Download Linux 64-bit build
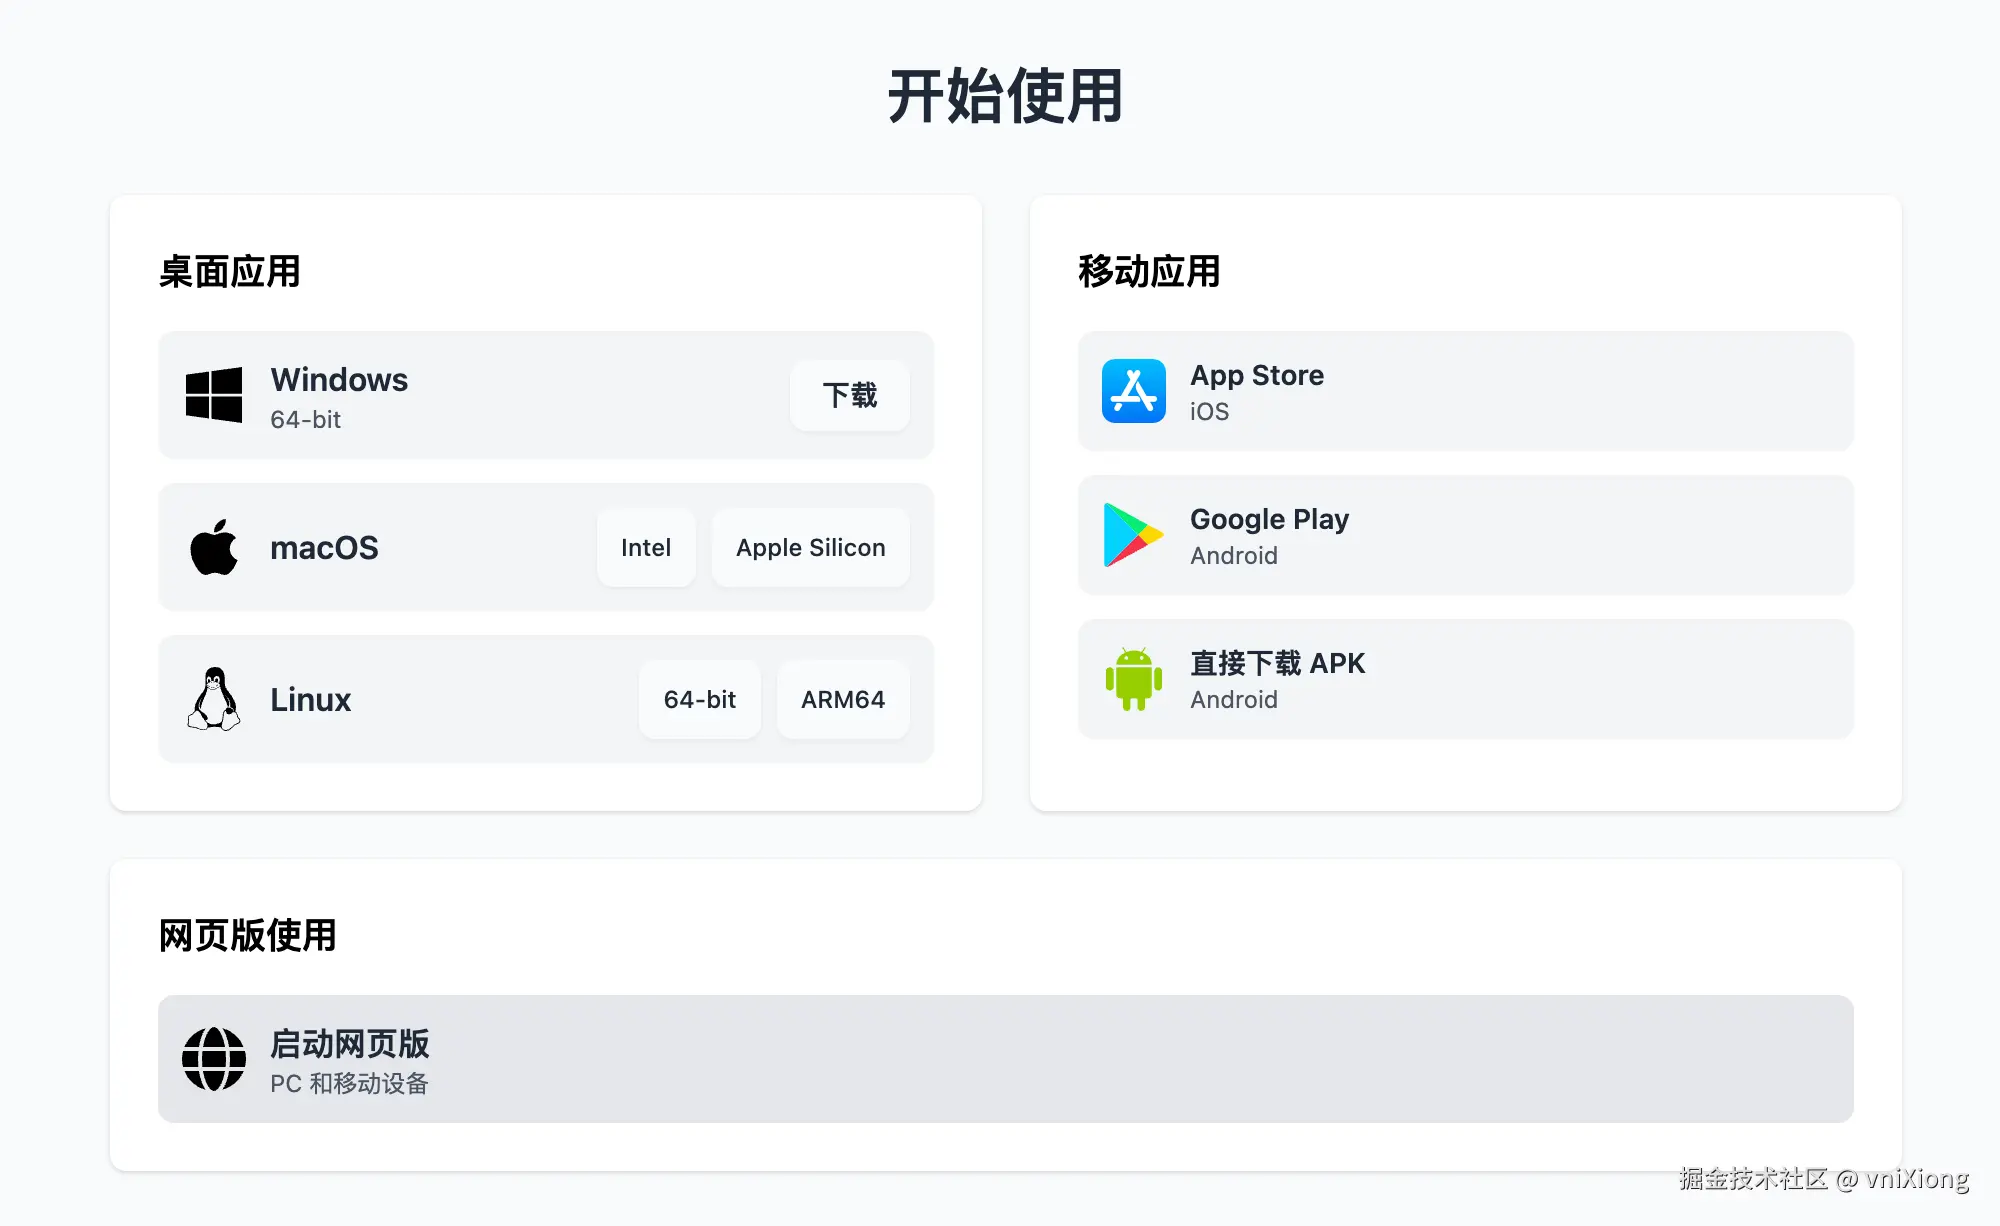The image size is (2000, 1226). click(699, 700)
